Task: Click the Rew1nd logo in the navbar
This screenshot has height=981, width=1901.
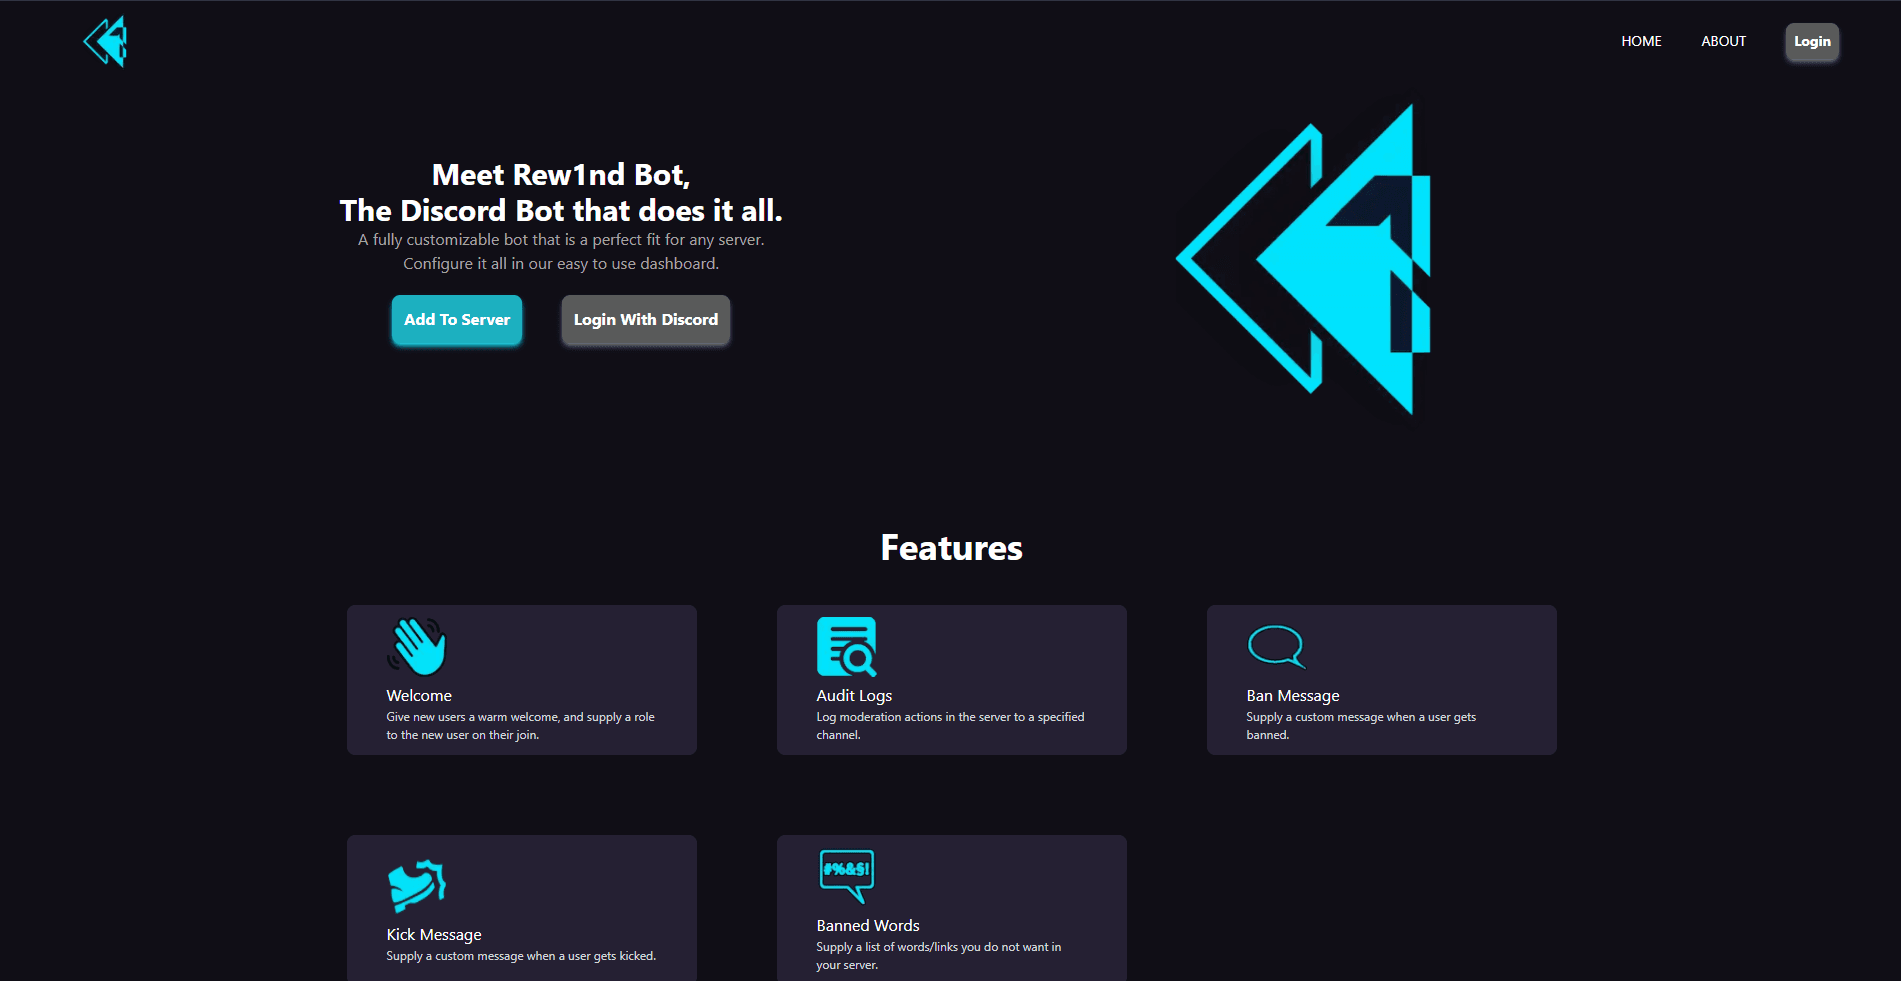Action: 106,41
